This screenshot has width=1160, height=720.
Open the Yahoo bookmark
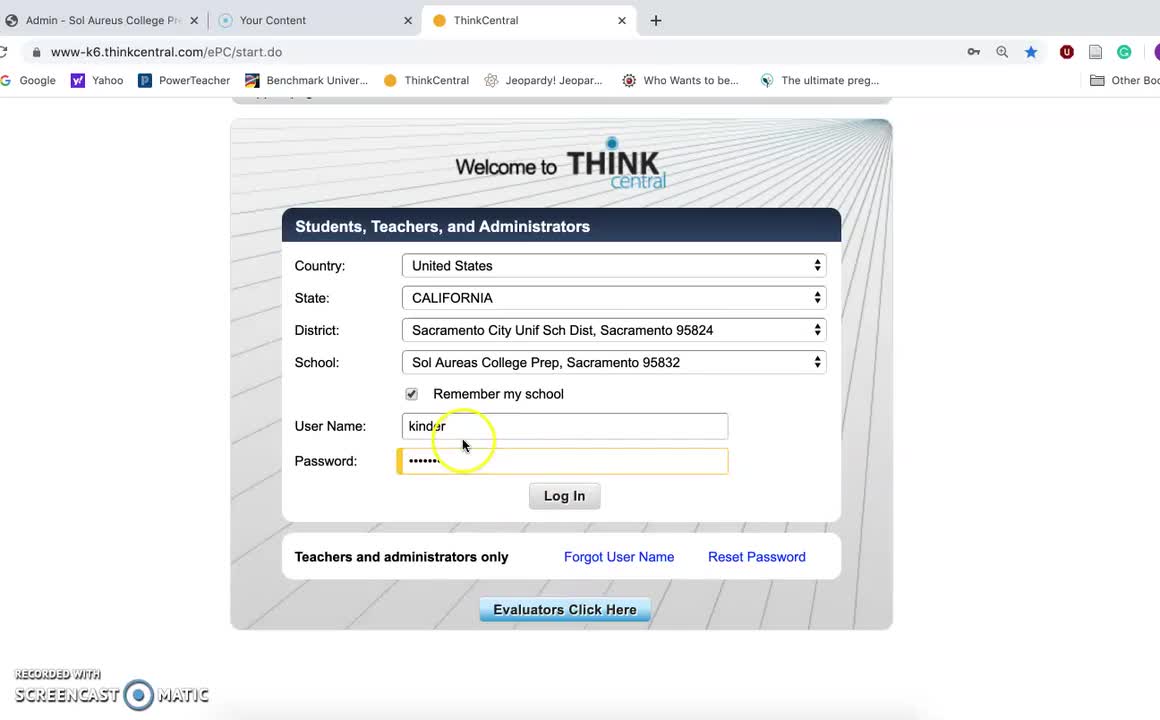(97, 80)
